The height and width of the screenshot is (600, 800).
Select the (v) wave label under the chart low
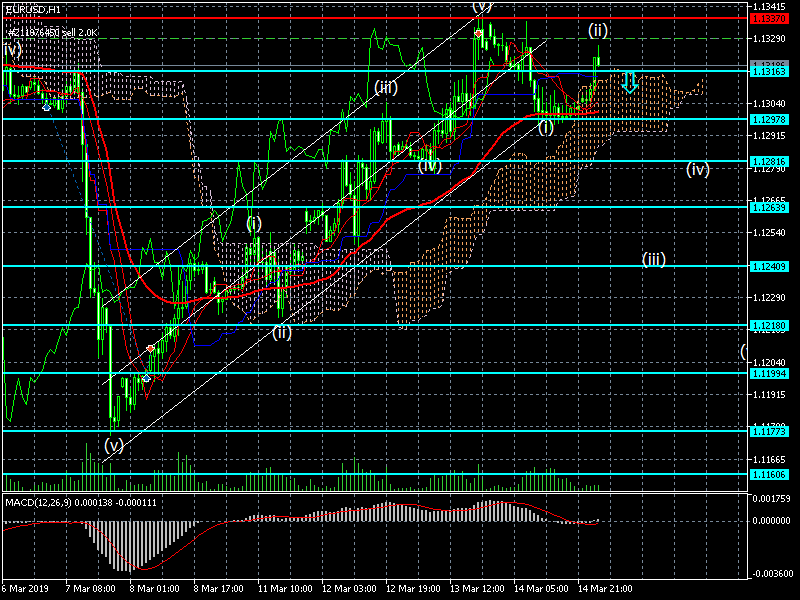114,446
